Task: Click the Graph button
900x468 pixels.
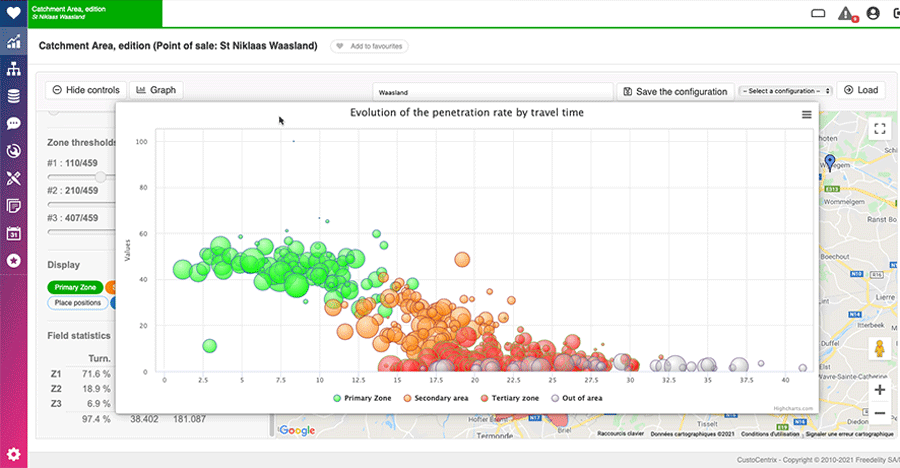Action: pos(155,90)
